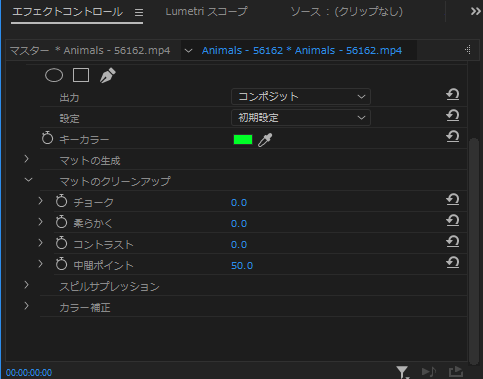Click the 00:00:00:00 timecode

click(29, 372)
